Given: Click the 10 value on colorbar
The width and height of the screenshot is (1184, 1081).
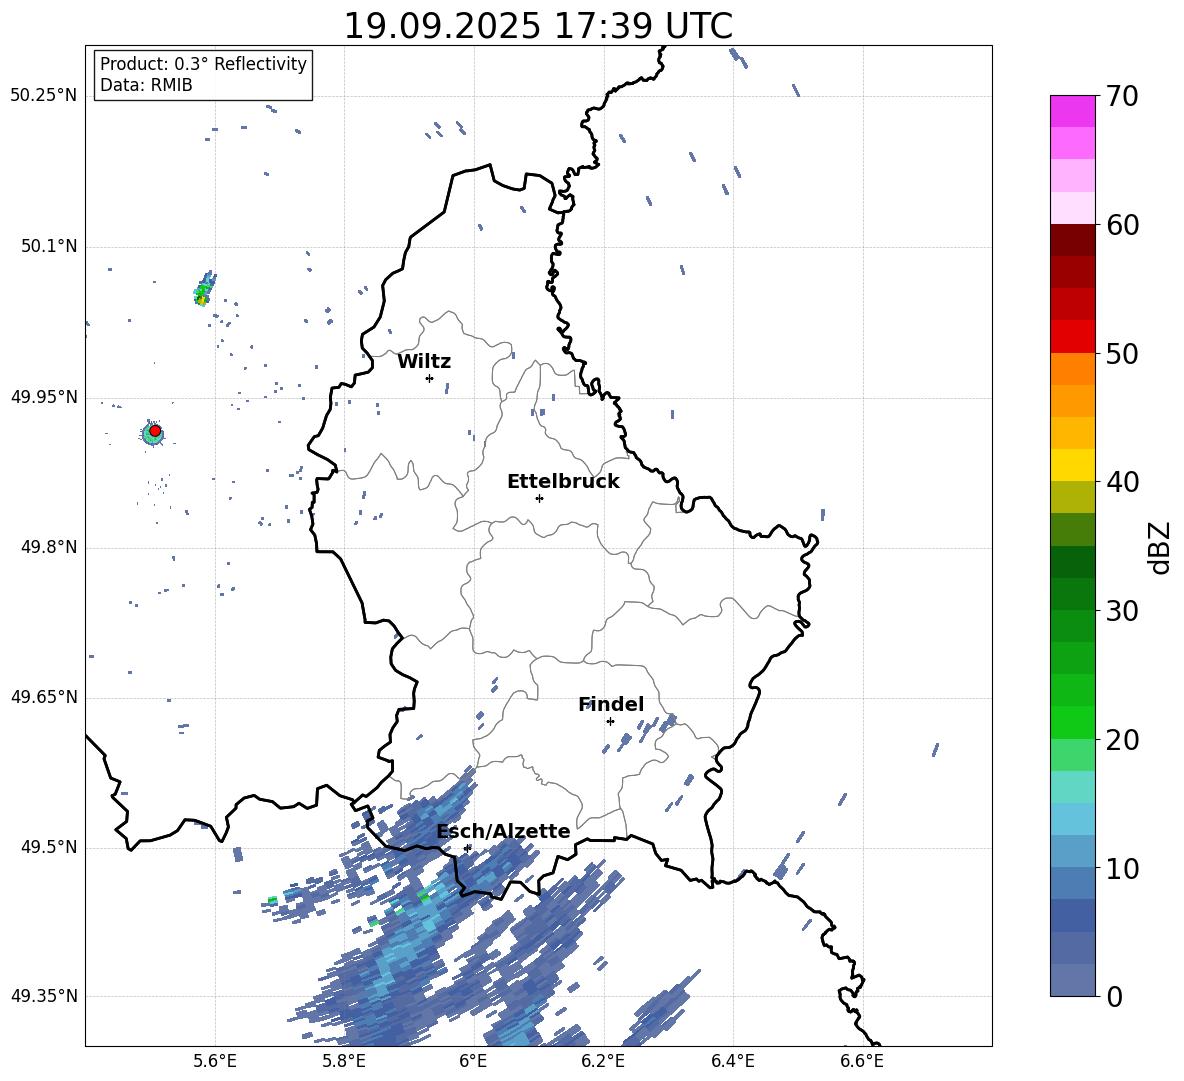Looking at the screenshot, I should [1123, 868].
